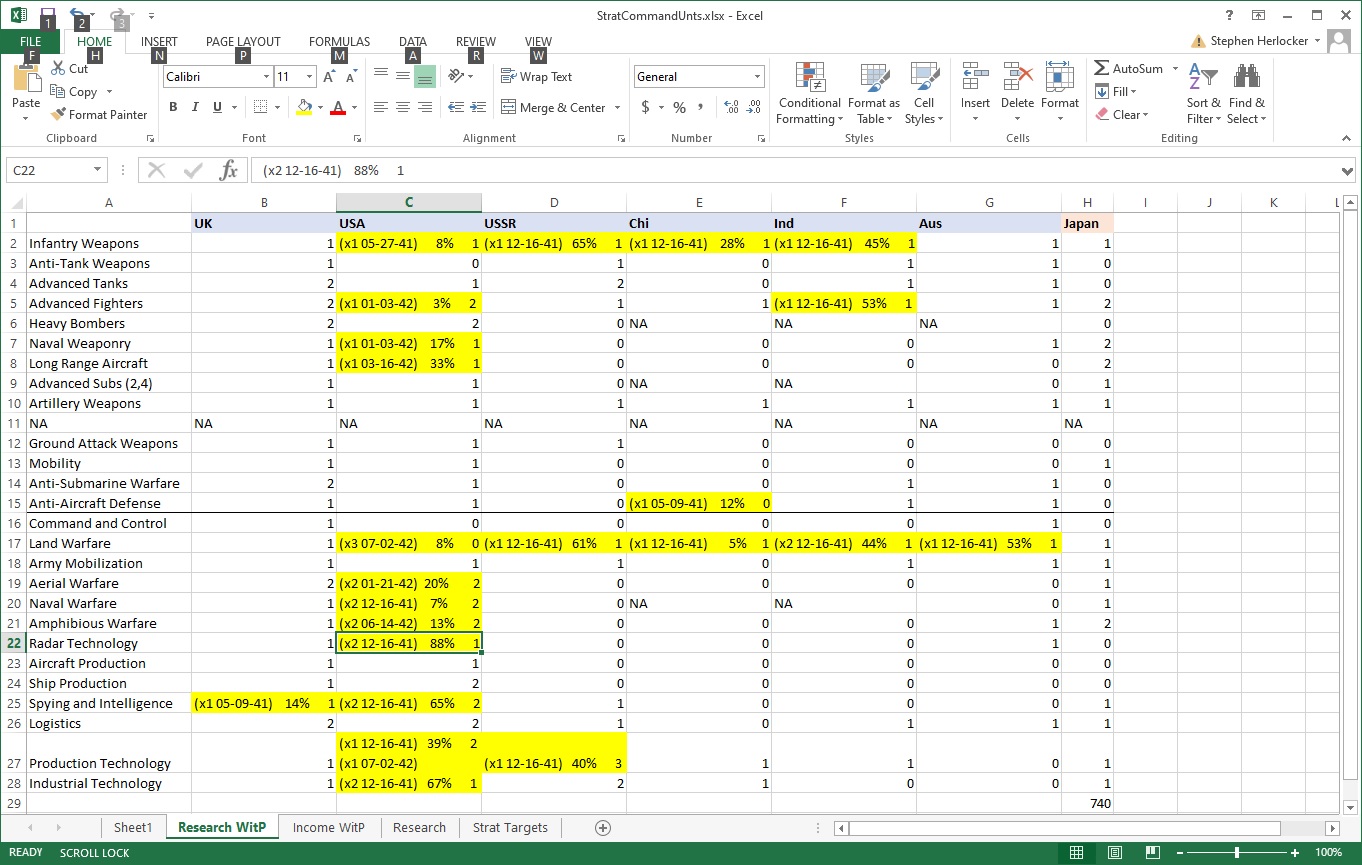The height and width of the screenshot is (865, 1362).
Task: Toggle underline formatting
Action: [216, 107]
